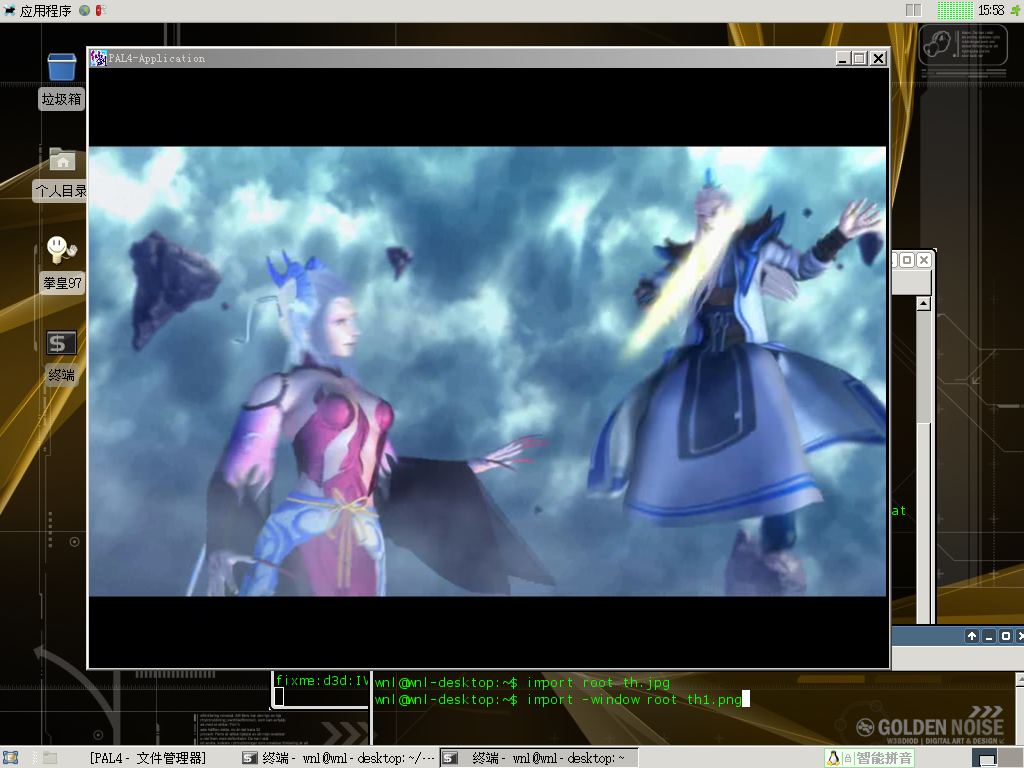Screen dimensions: 1024x768
Task: Click the background window's scrollbar up arrow
Action: (923, 304)
